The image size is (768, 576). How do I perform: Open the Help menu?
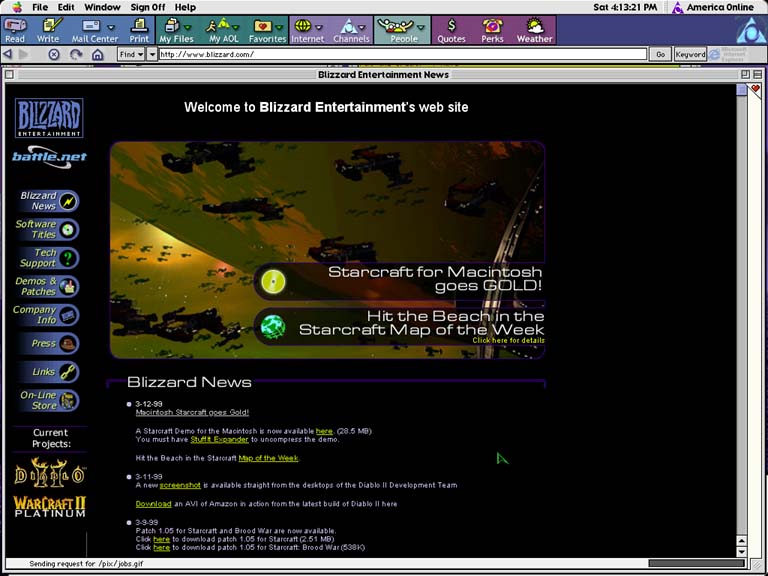click(185, 7)
